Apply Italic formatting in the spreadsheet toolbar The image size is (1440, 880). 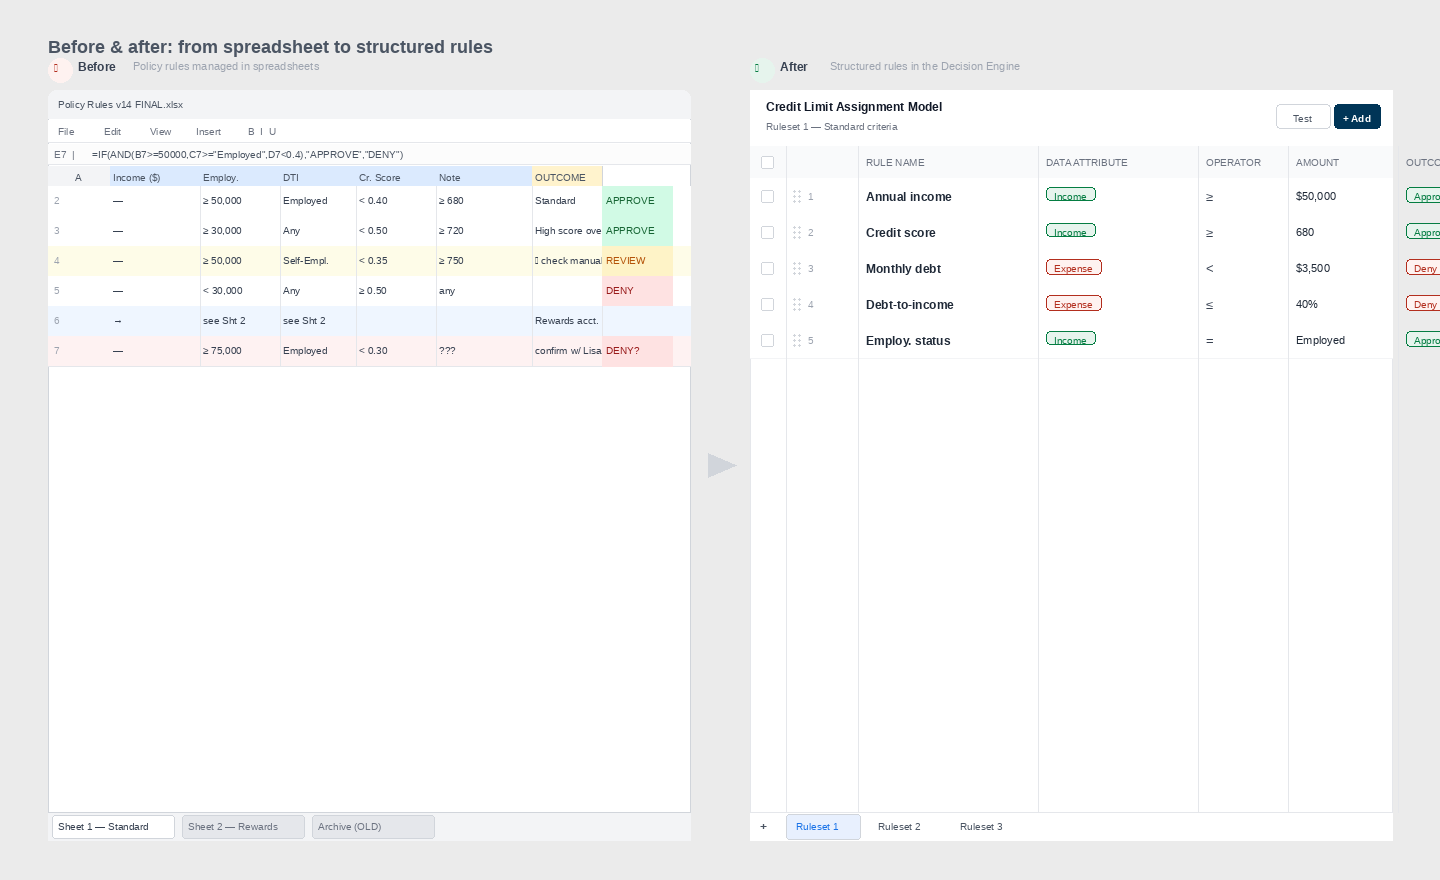tap(262, 131)
